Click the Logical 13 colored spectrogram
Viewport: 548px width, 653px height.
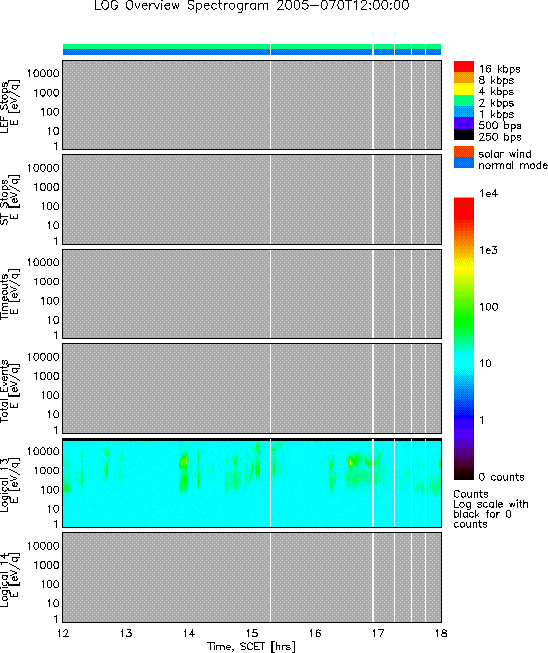[252, 483]
